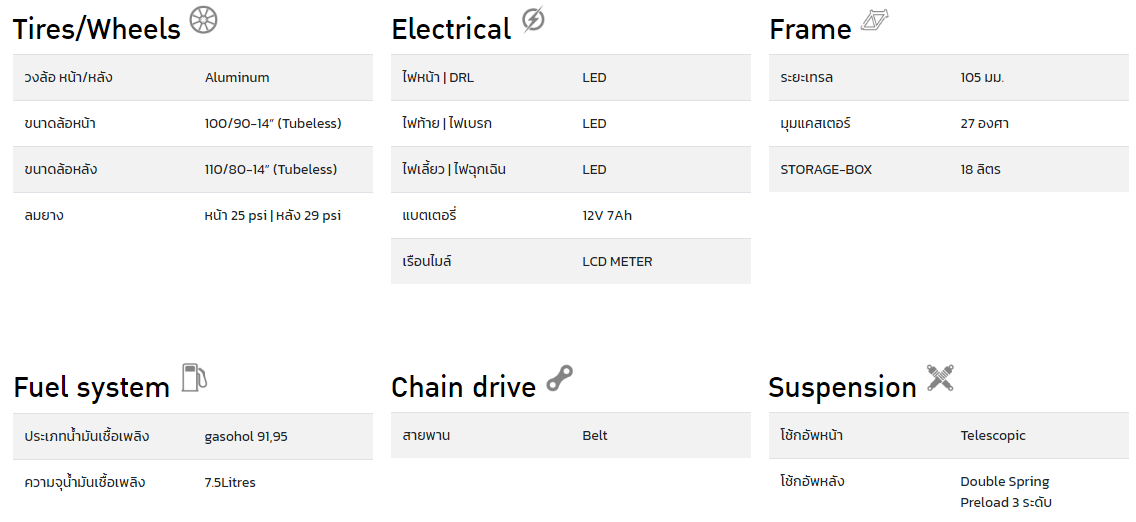Select the Tires/Wheels heading

point(96,29)
